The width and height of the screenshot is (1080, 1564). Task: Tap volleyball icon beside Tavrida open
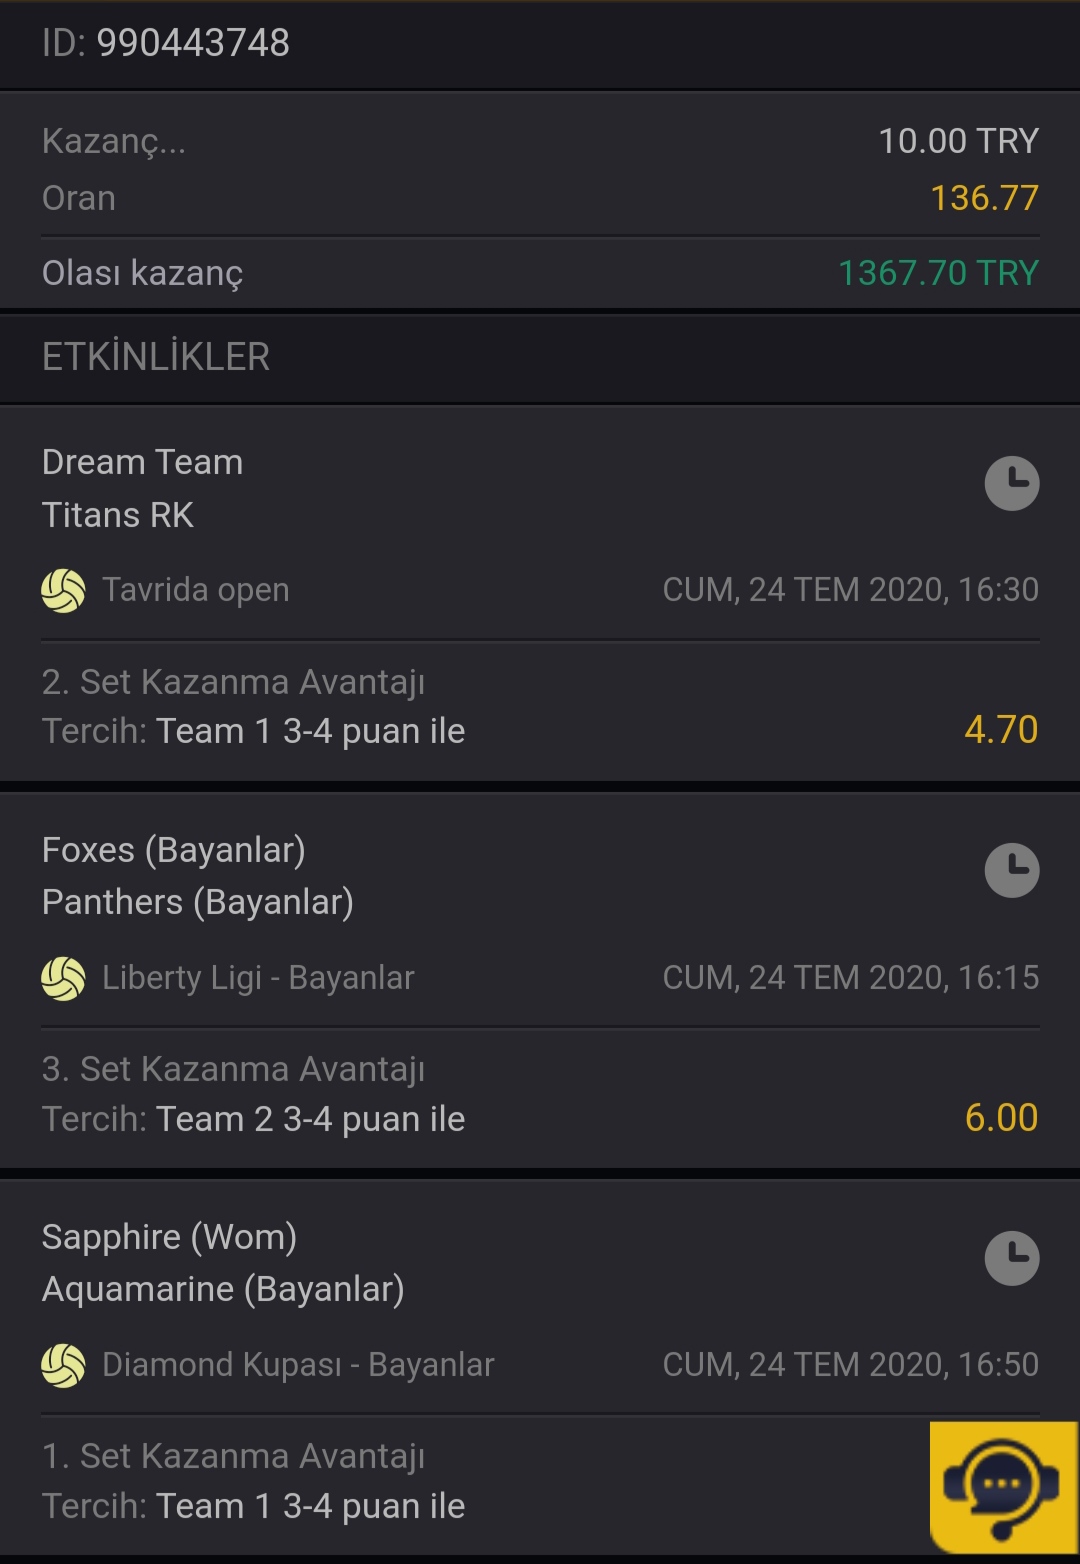point(63,590)
